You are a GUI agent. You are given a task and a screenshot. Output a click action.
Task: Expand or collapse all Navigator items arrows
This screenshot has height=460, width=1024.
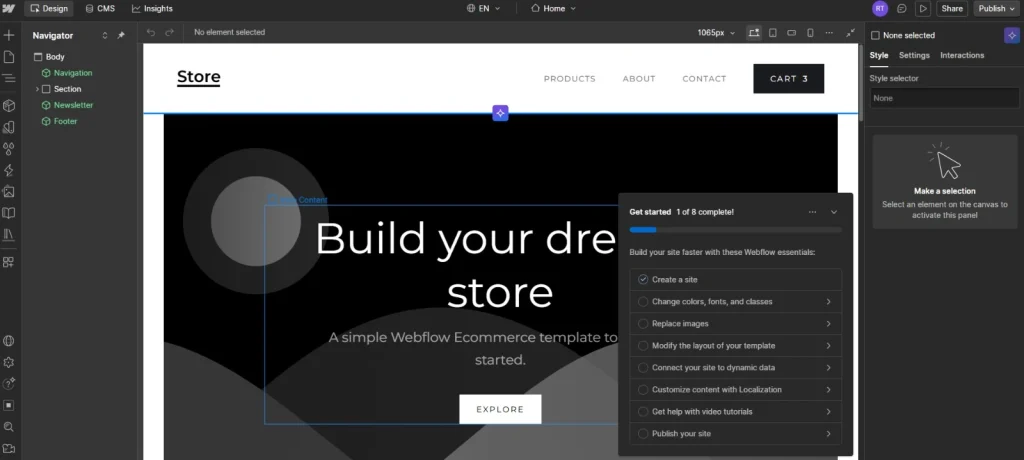(x=104, y=35)
